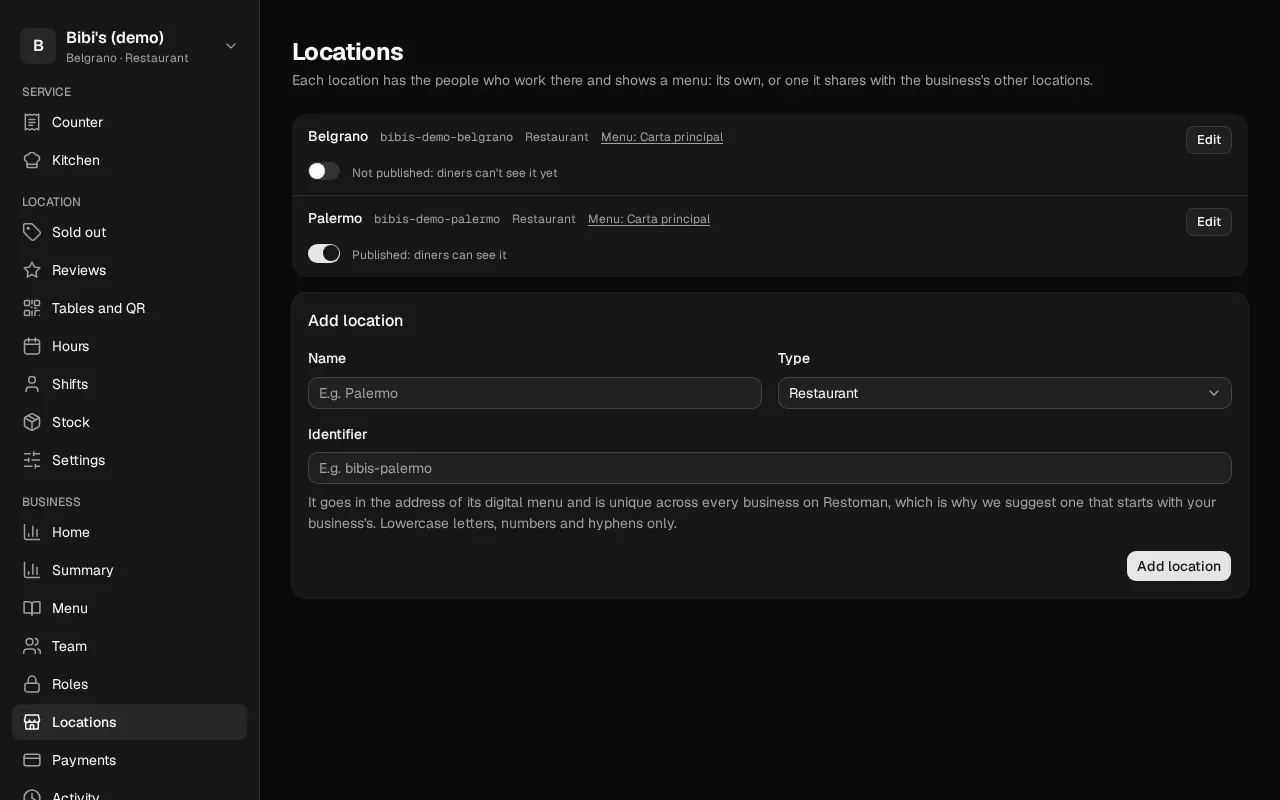Click the Summary chart icon

pos(32,570)
